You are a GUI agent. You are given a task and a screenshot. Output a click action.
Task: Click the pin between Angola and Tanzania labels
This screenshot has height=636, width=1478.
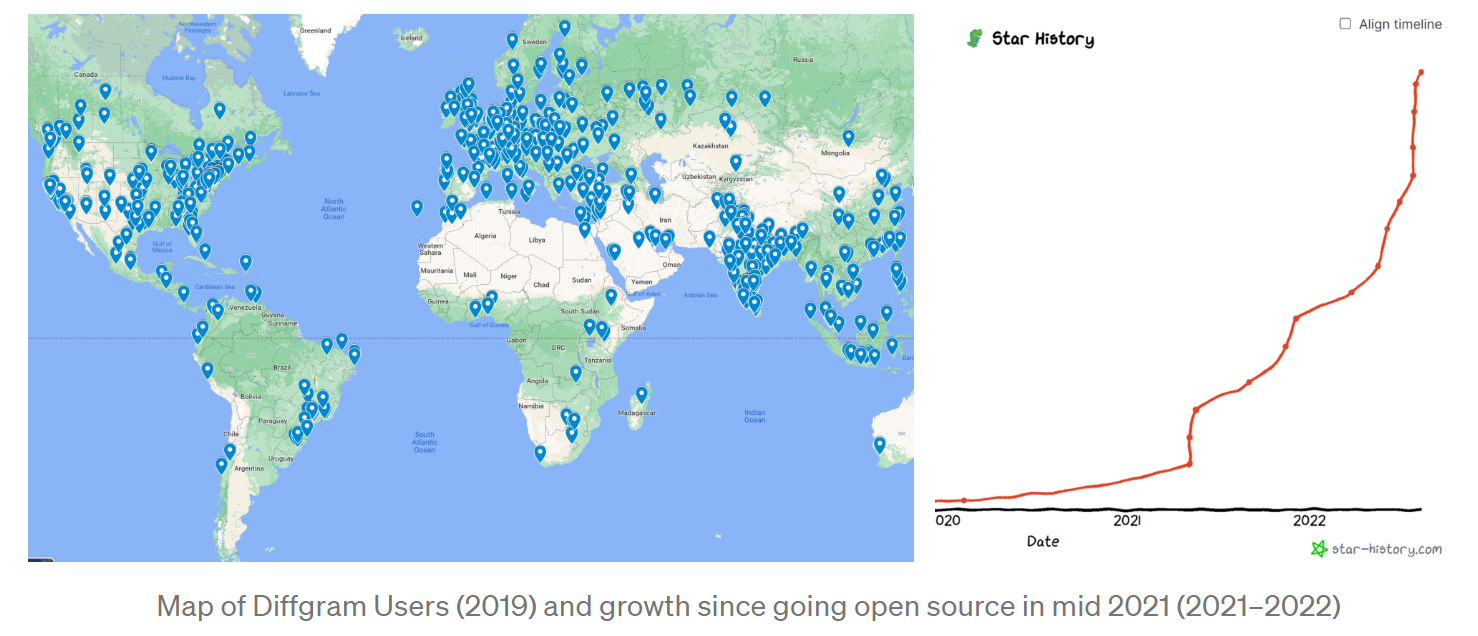point(576,373)
